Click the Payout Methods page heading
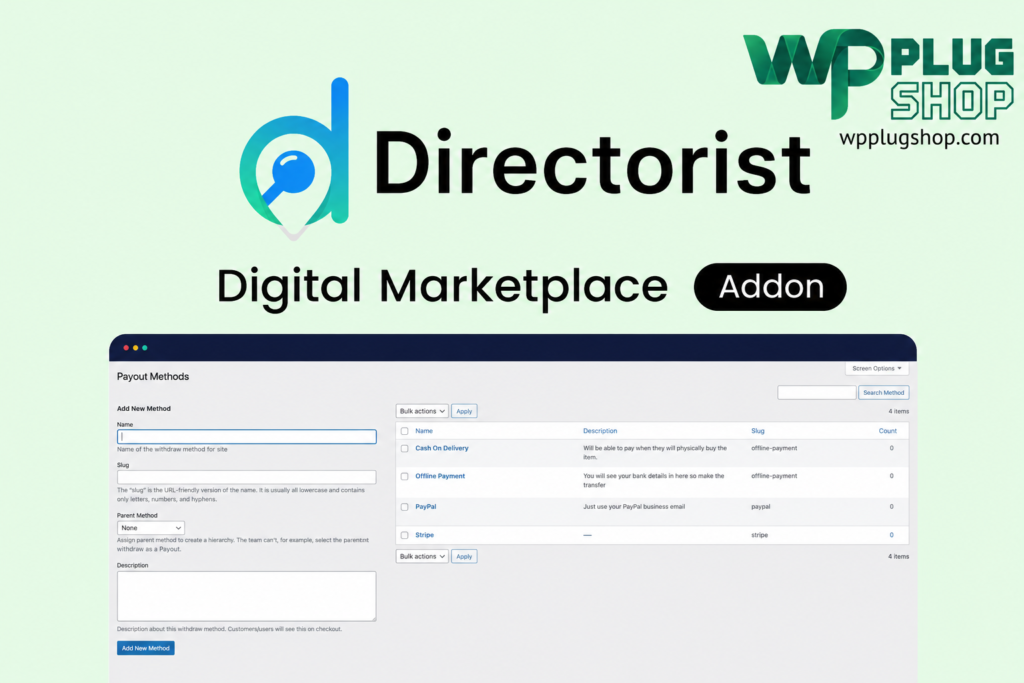 click(153, 377)
